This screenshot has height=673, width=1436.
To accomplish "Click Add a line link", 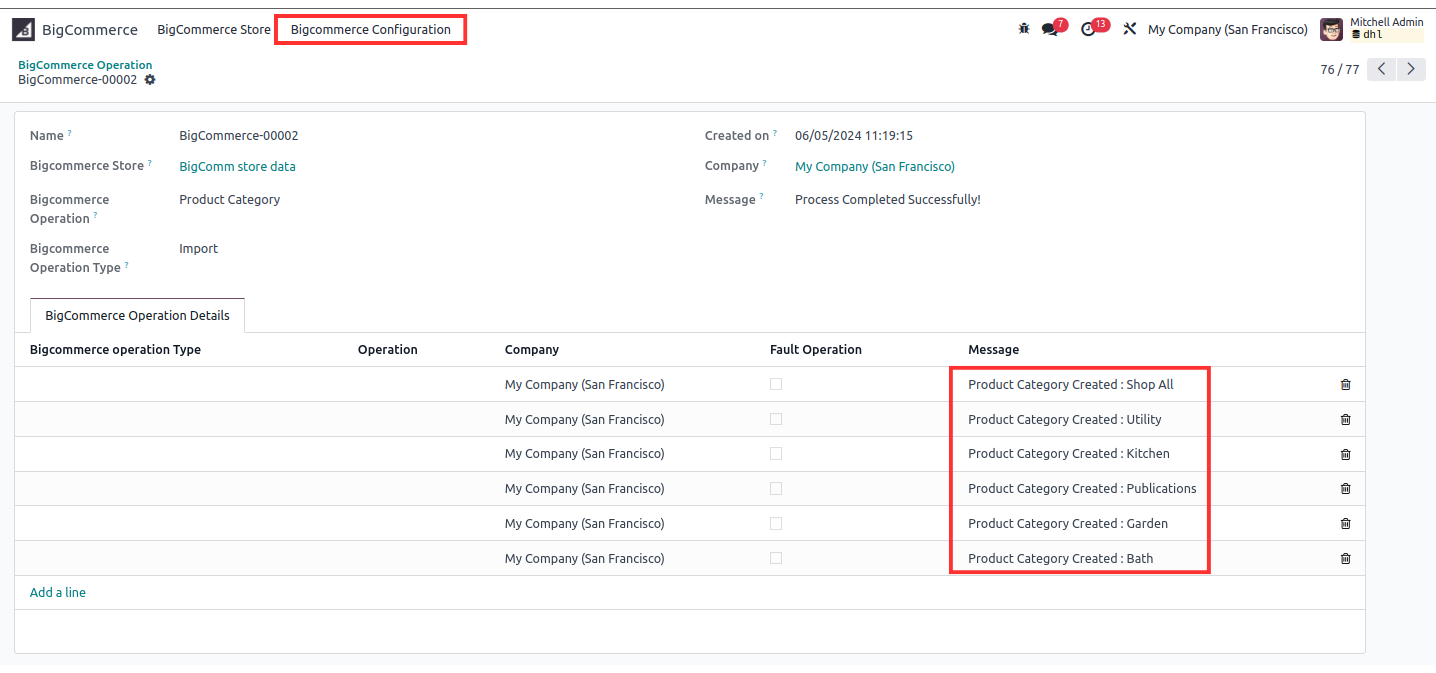I will tap(58, 593).
